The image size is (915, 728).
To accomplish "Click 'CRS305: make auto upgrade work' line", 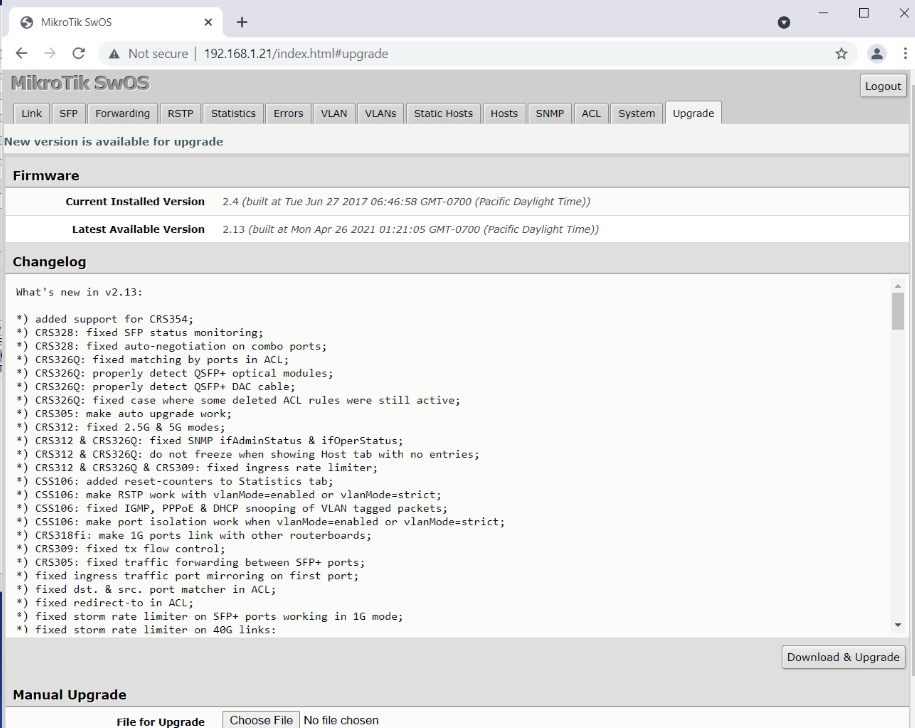I will pos(124,414).
